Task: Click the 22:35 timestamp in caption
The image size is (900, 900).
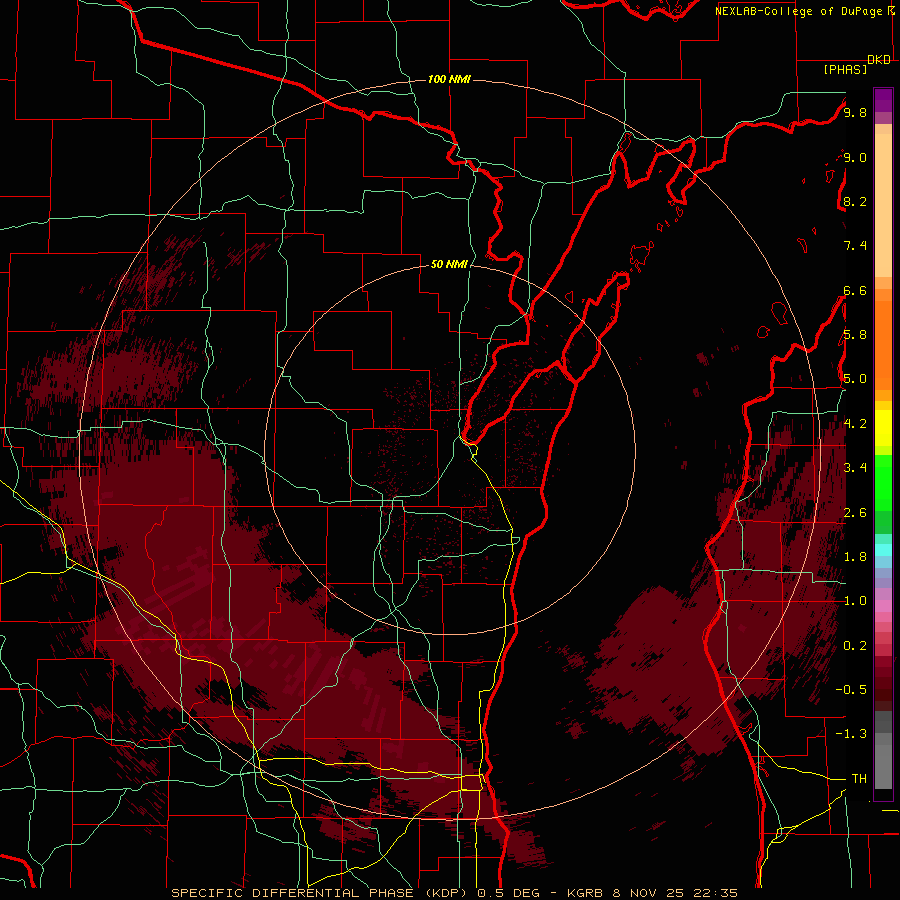Action: tap(717, 893)
